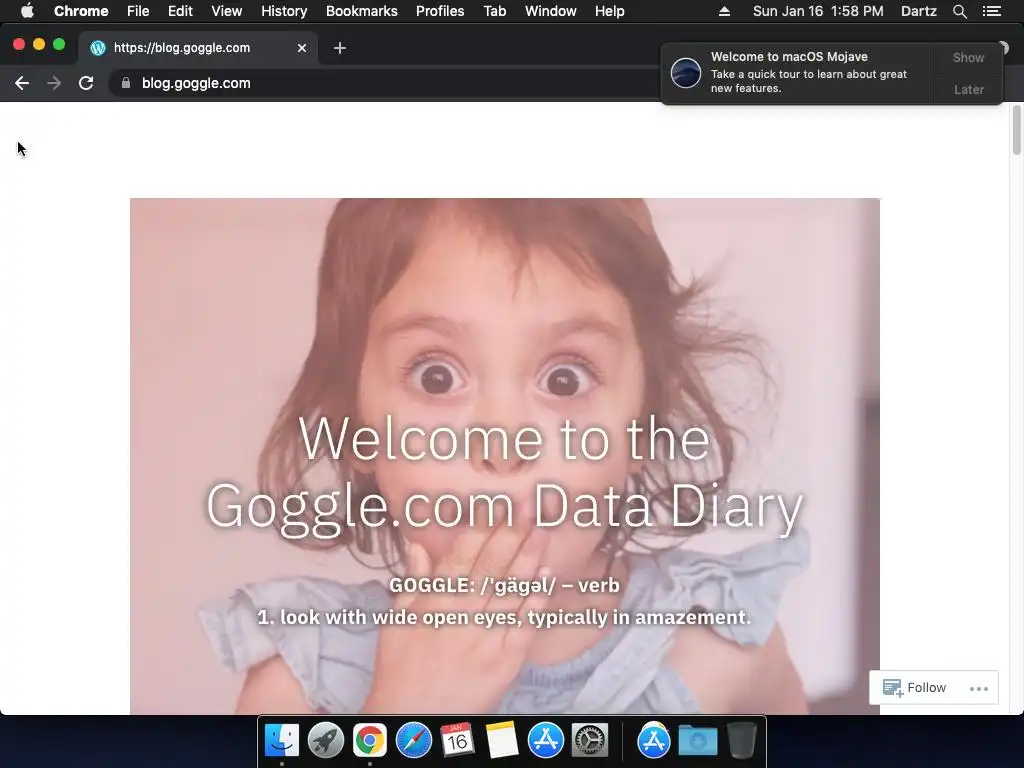Click the Follow button on the blog
The width and height of the screenshot is (1024, 768).
(x=914, y=688)
